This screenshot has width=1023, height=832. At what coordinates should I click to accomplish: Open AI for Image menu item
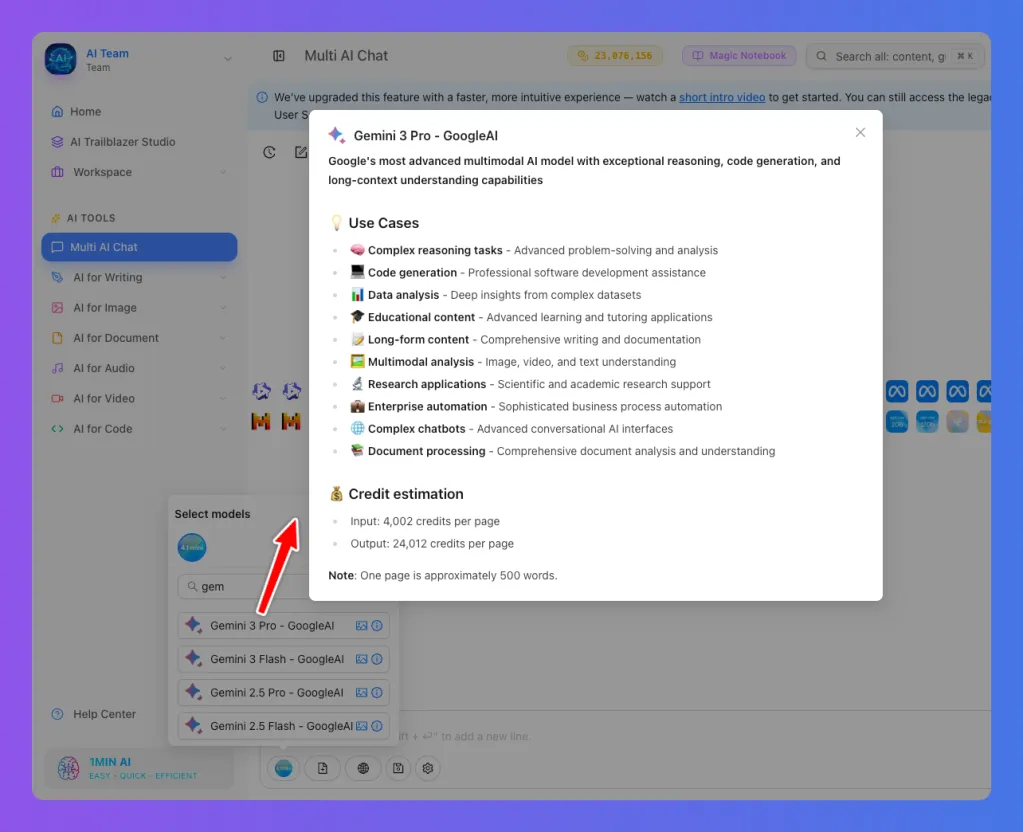pos(139,307)
